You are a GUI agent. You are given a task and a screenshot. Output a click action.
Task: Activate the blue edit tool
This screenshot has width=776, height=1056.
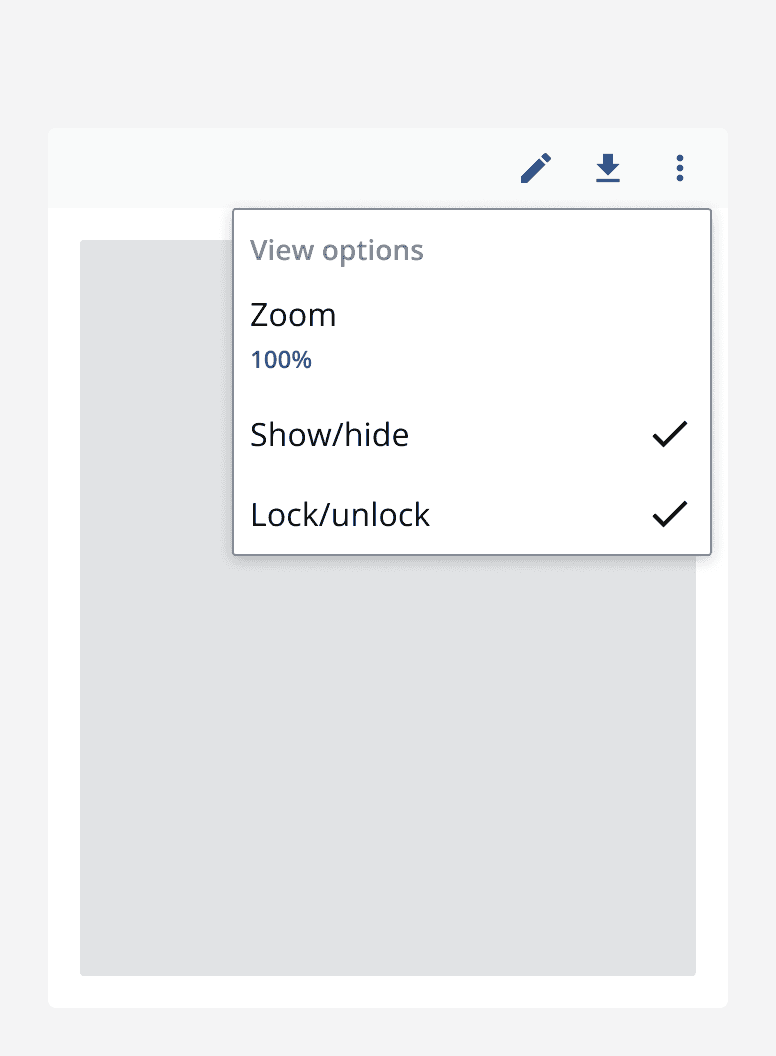pyautogui.click(x=536, y=168)
